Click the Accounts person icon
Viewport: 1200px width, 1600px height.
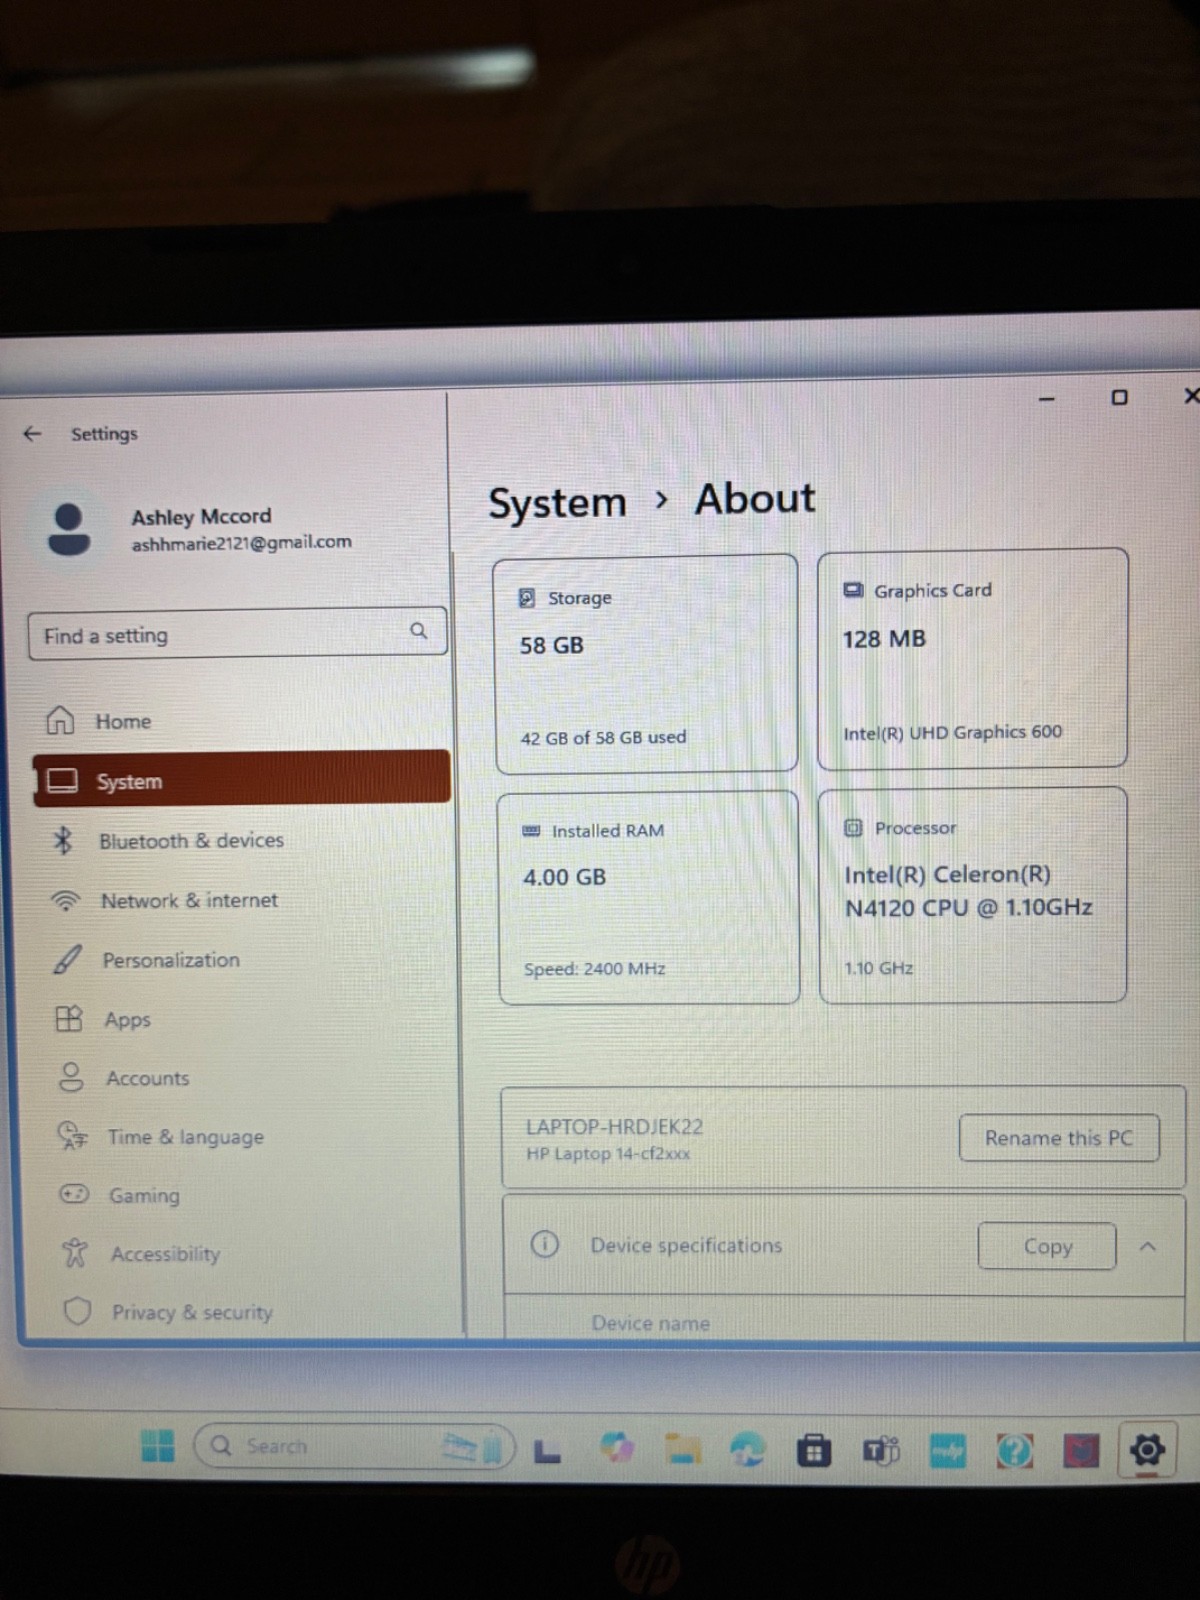(x=71, y=1077)
